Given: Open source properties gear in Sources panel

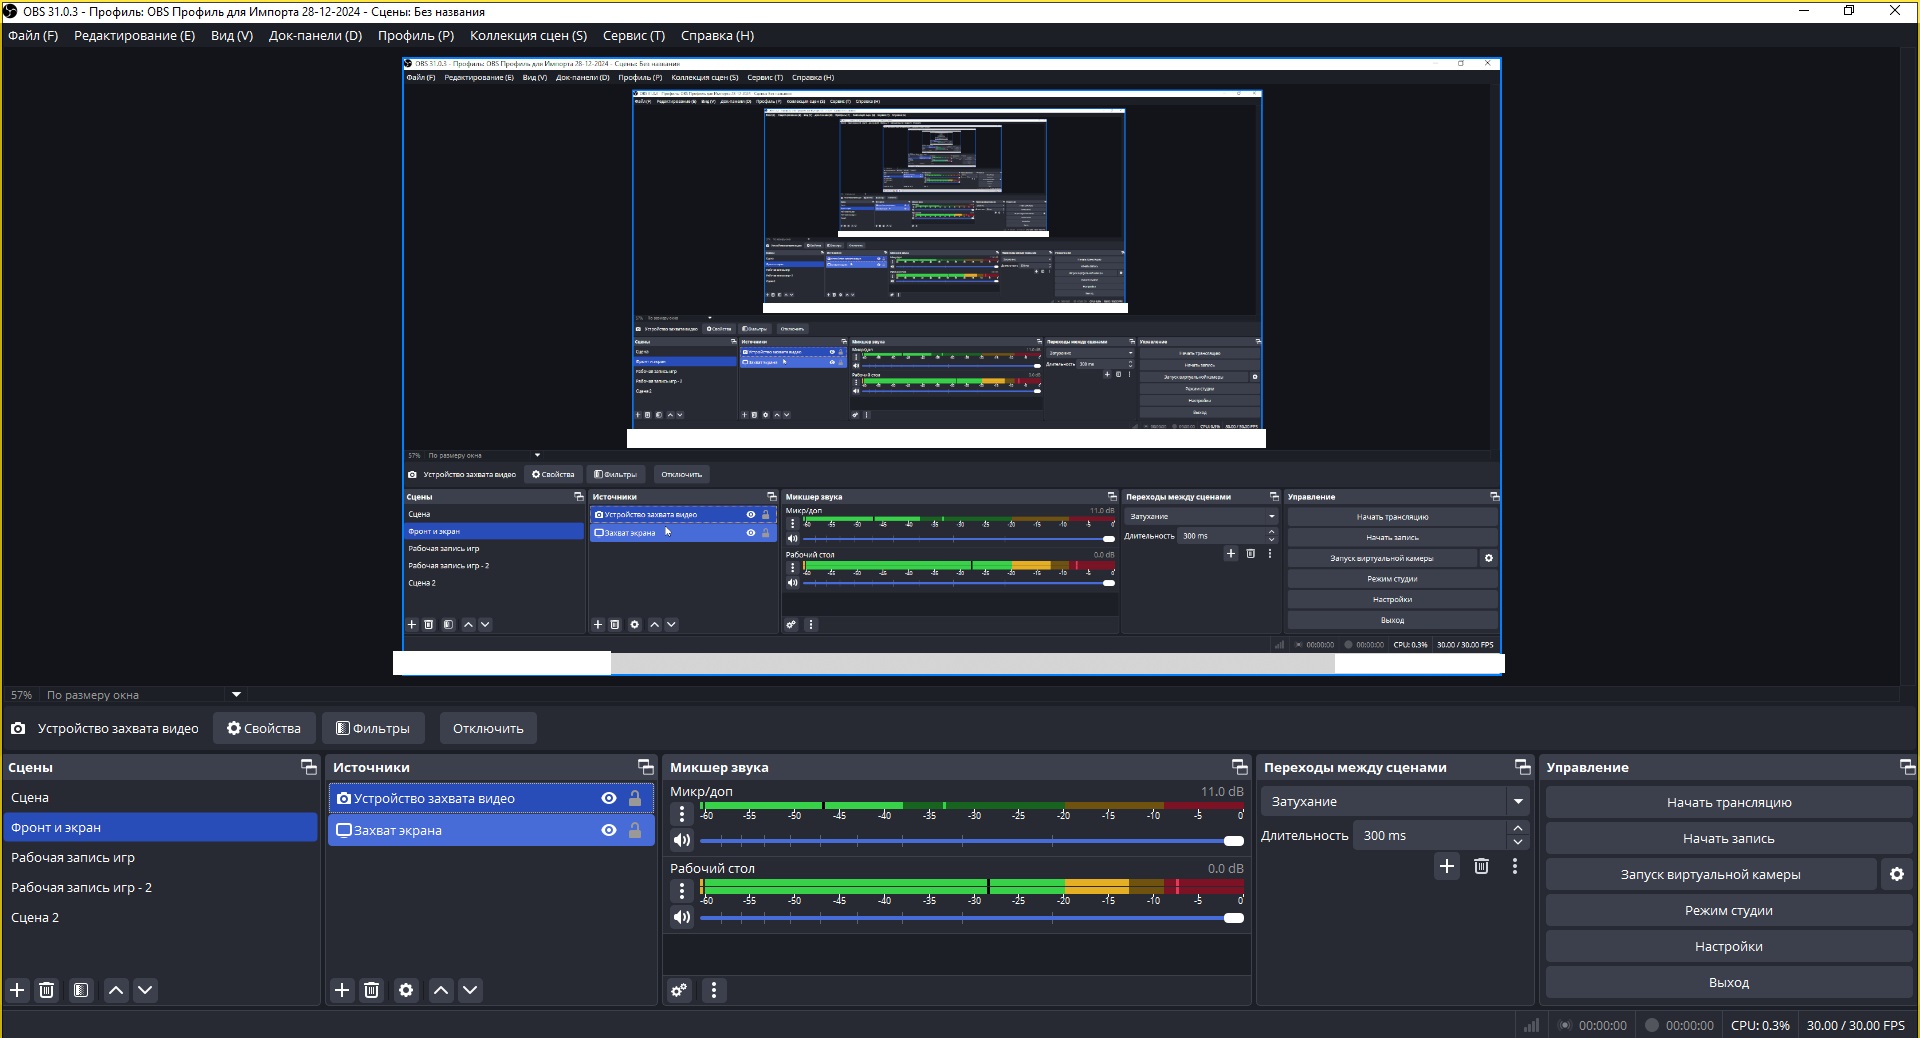Looking at the screenshot, I should [406, 990].
